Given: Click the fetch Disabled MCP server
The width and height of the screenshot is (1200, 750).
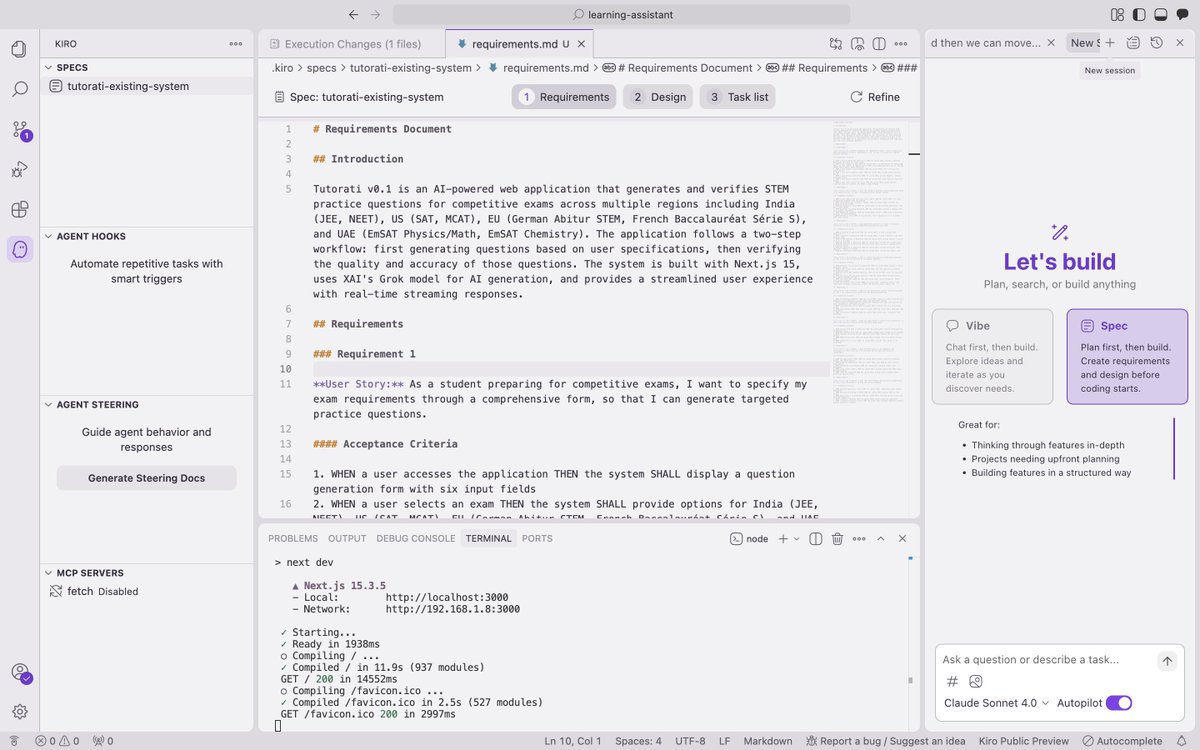Looking at the screenshot, I should point(147,591).
